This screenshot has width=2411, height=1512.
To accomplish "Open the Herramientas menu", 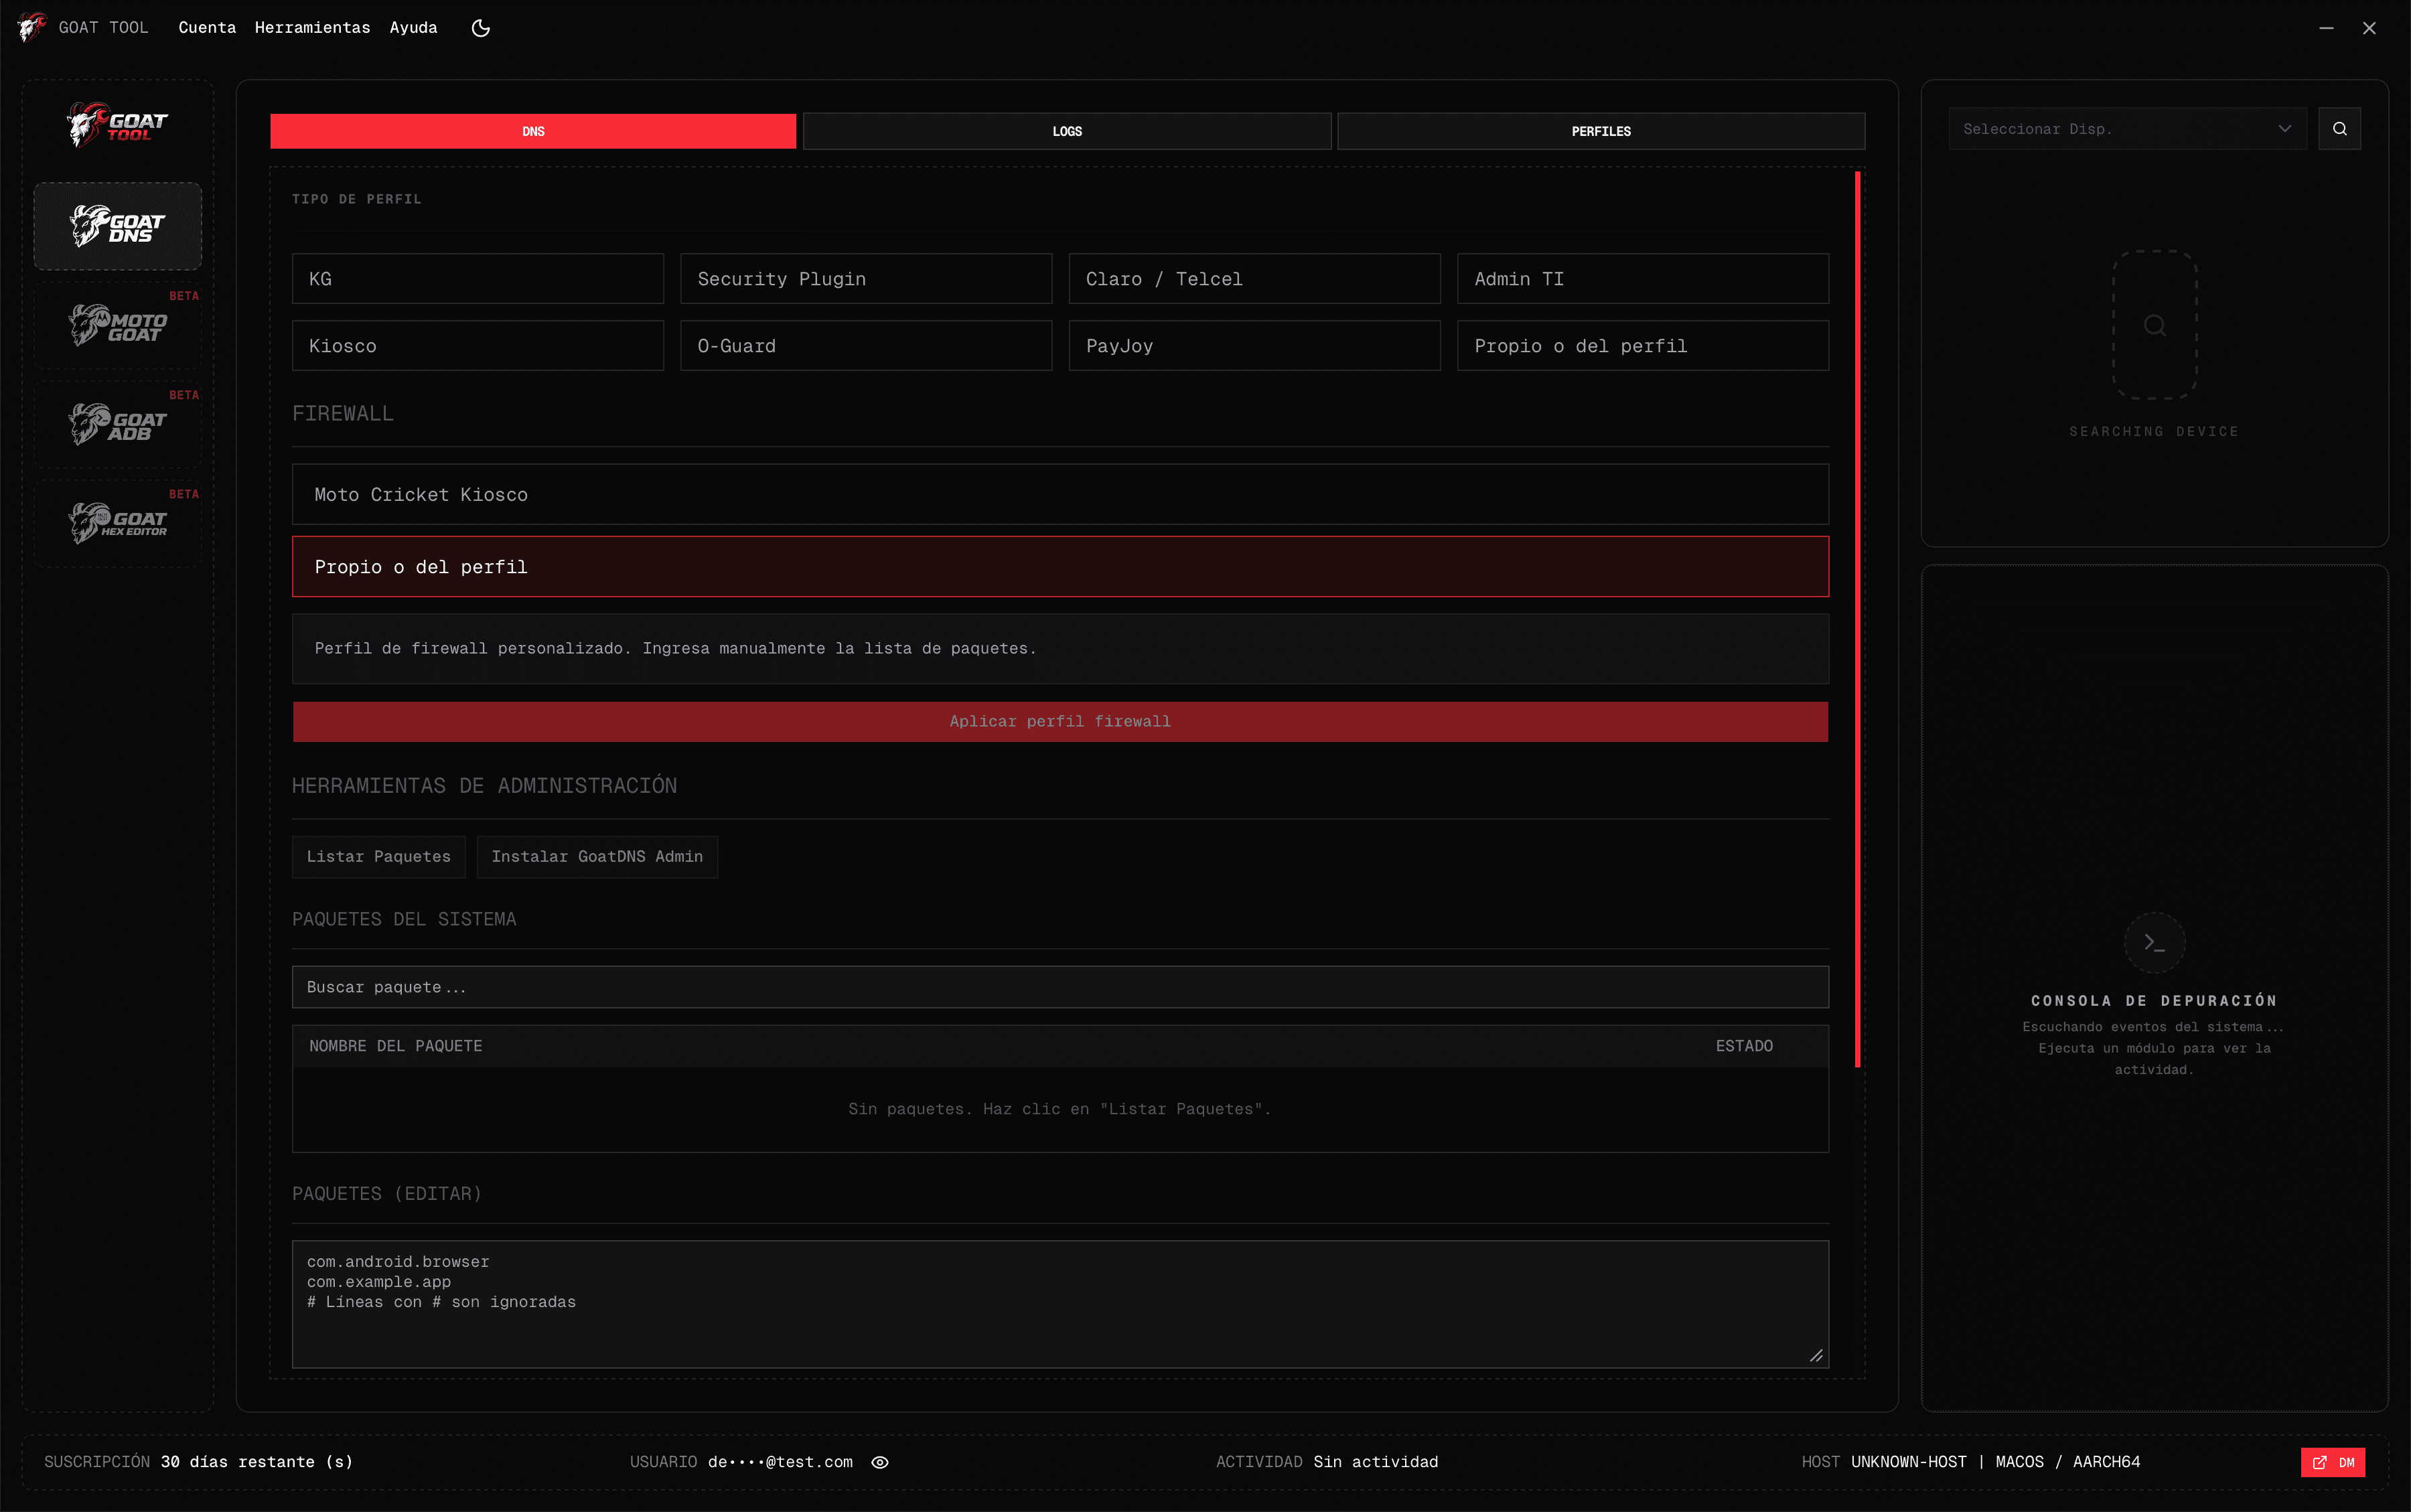I will pos(312,28).
